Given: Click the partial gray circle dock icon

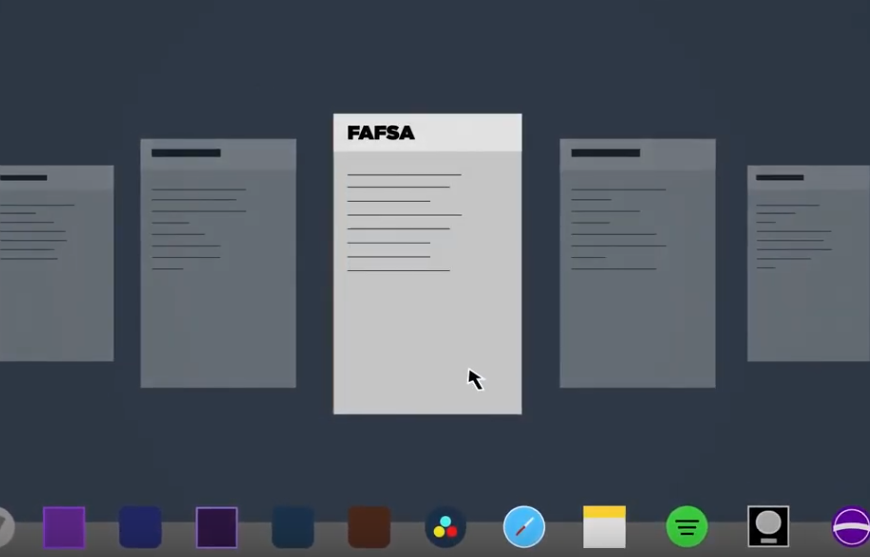Looking at the screenshot, I should tap(5, 527).
